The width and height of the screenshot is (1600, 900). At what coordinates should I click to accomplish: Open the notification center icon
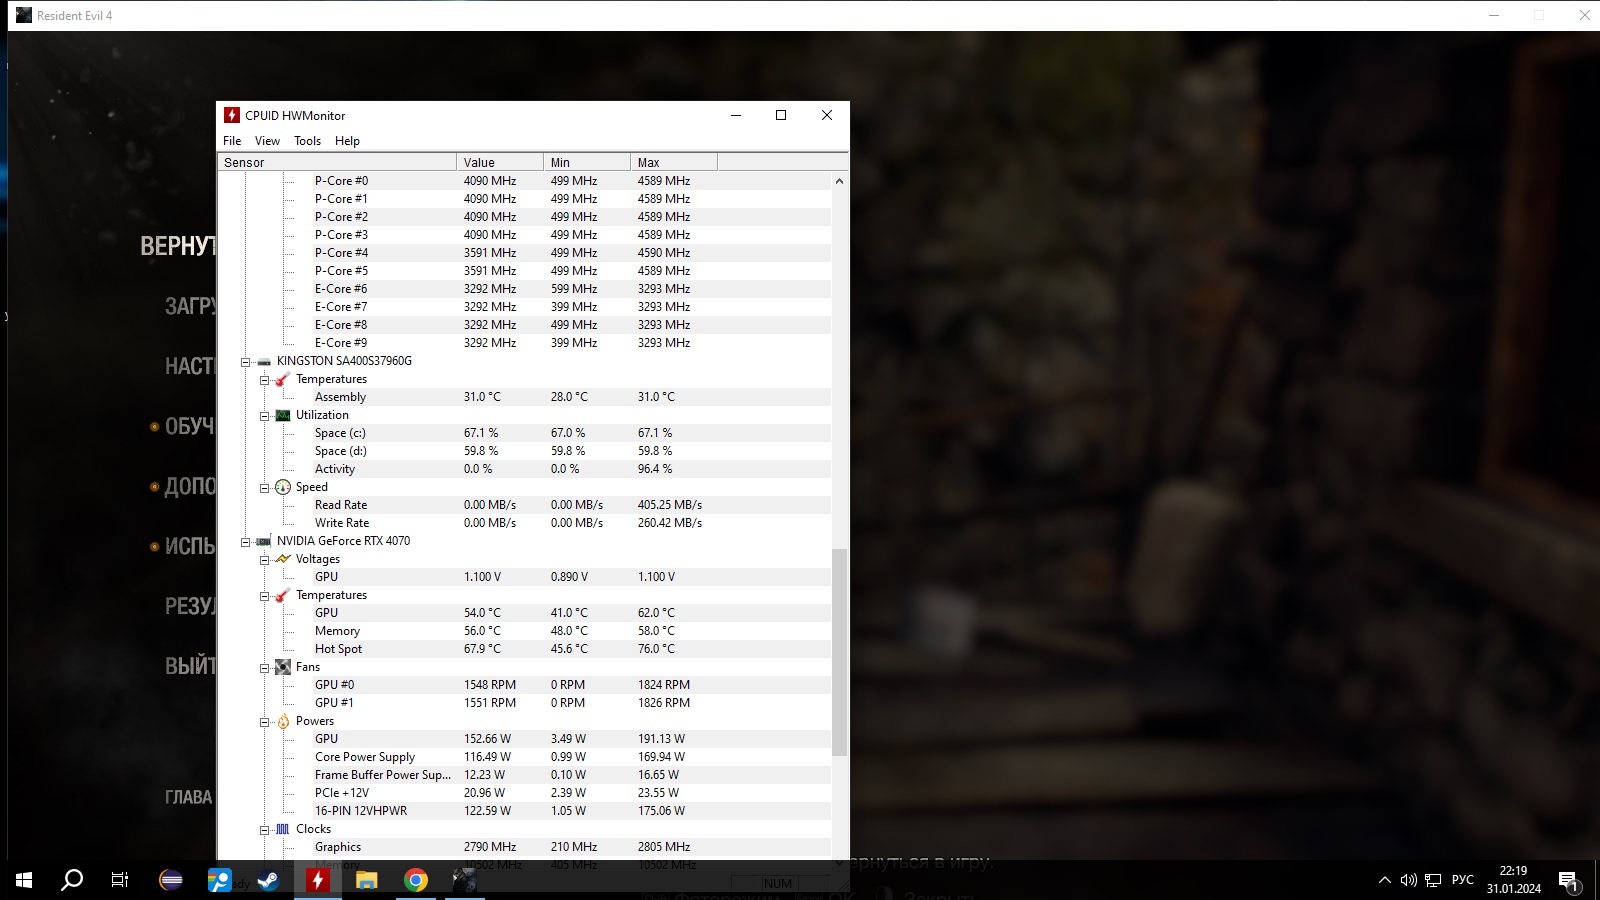[x=1569, y=881]
